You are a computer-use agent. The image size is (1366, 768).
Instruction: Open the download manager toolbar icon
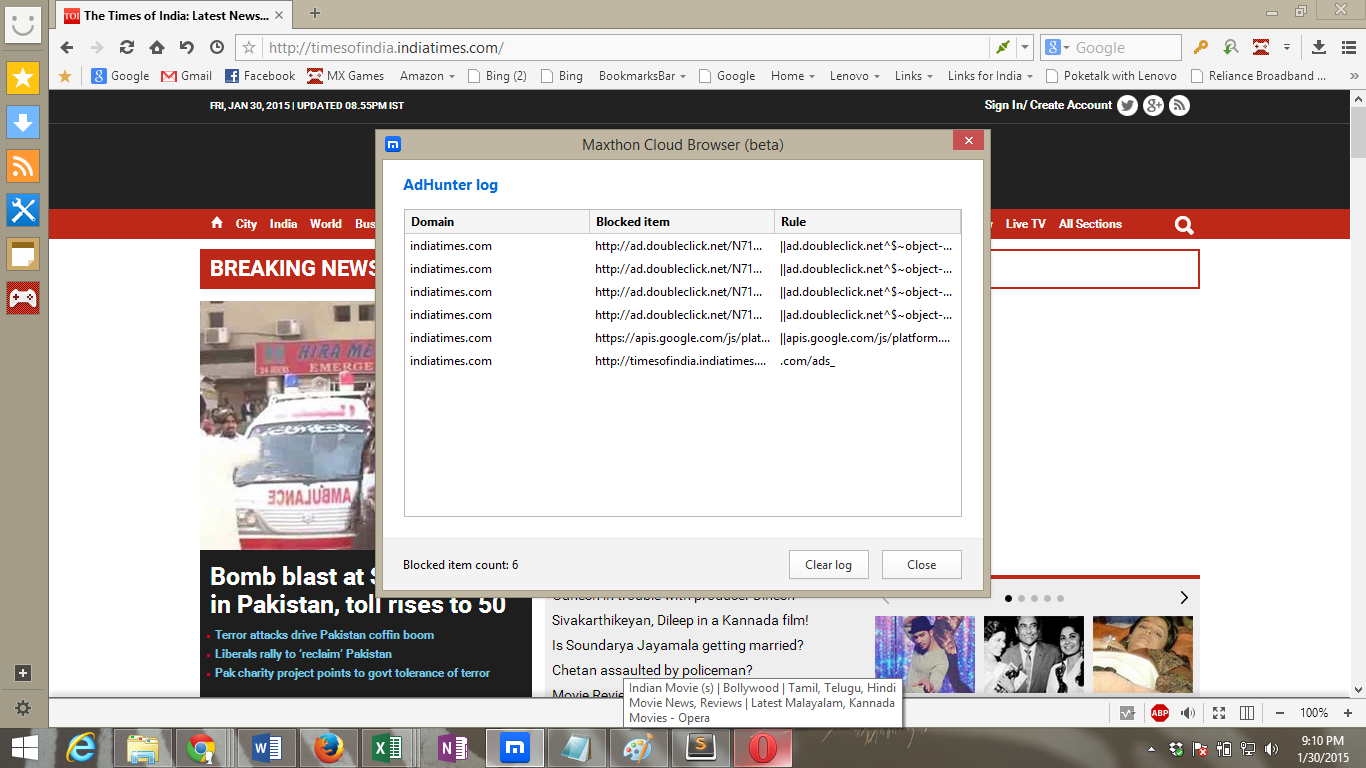[x=1319, y=47]
